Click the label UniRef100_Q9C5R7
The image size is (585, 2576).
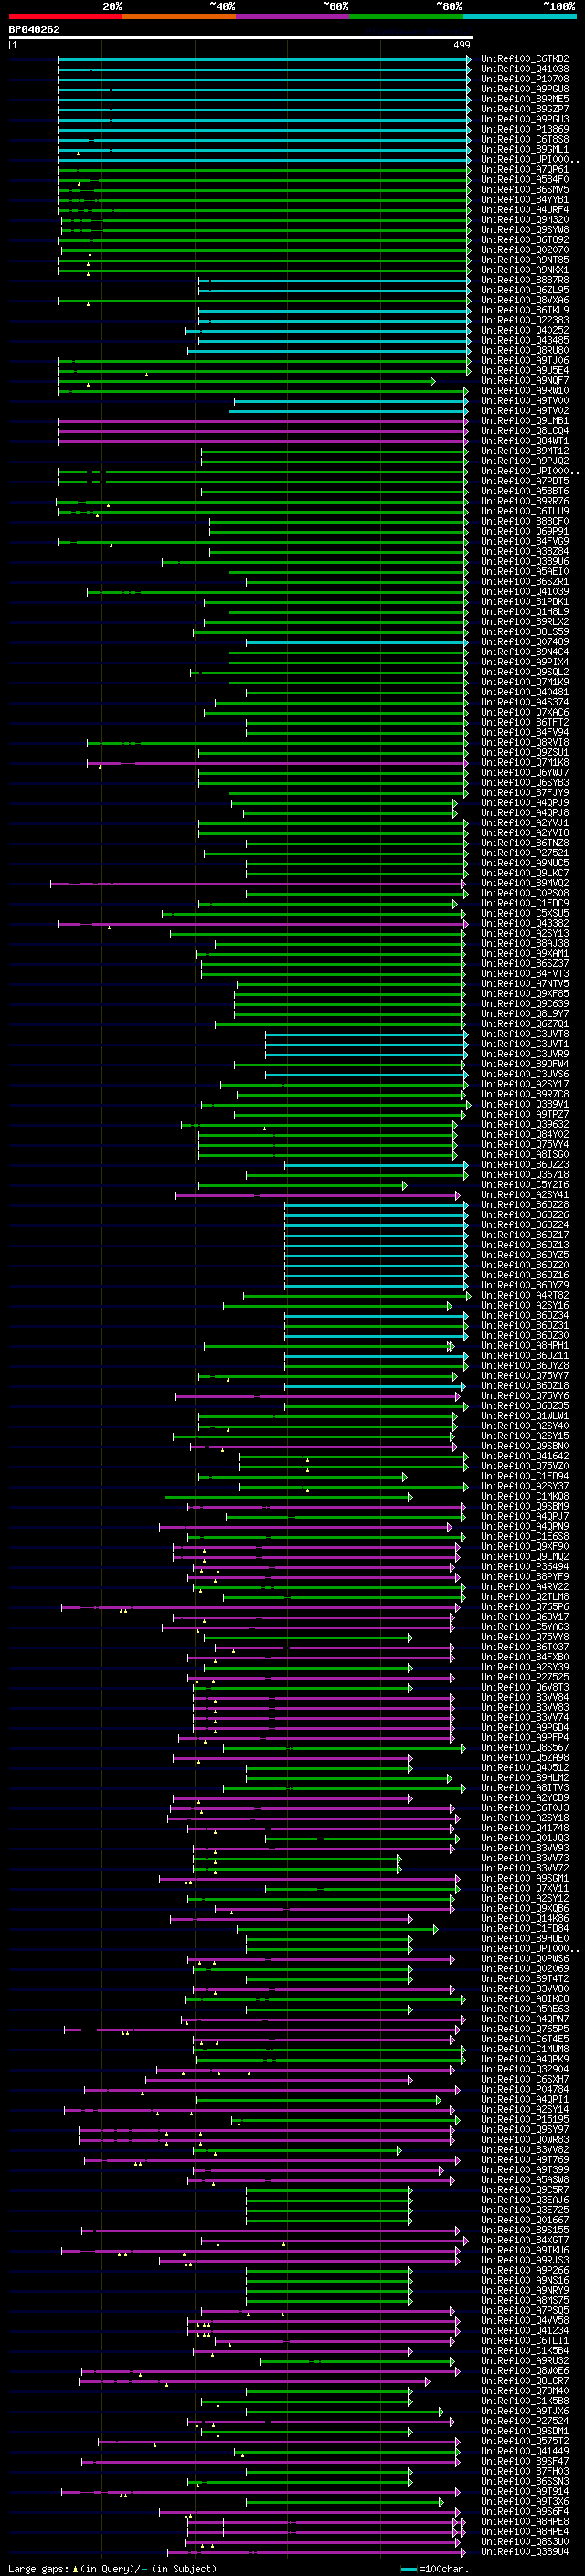525,2190
